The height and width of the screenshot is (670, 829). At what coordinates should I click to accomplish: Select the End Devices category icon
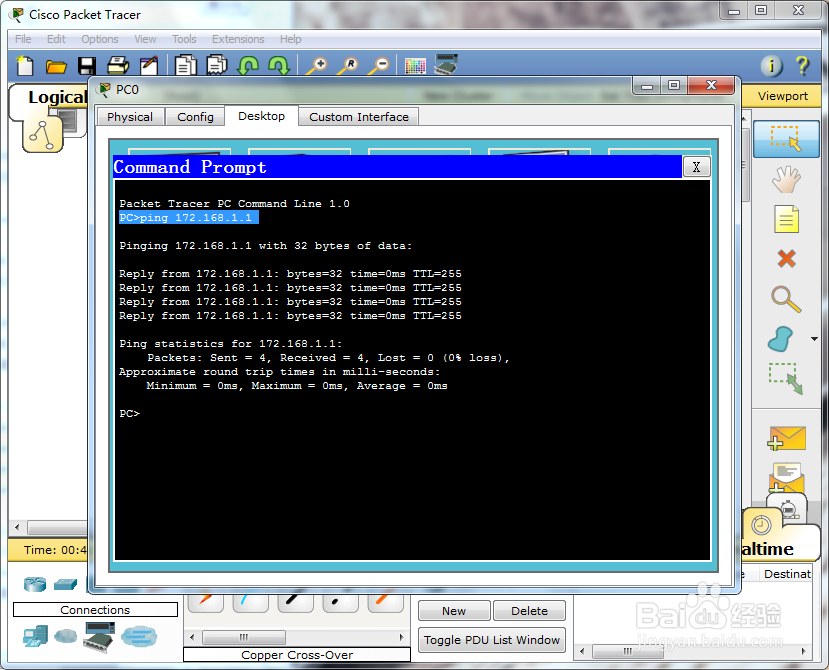click(35, 636)
